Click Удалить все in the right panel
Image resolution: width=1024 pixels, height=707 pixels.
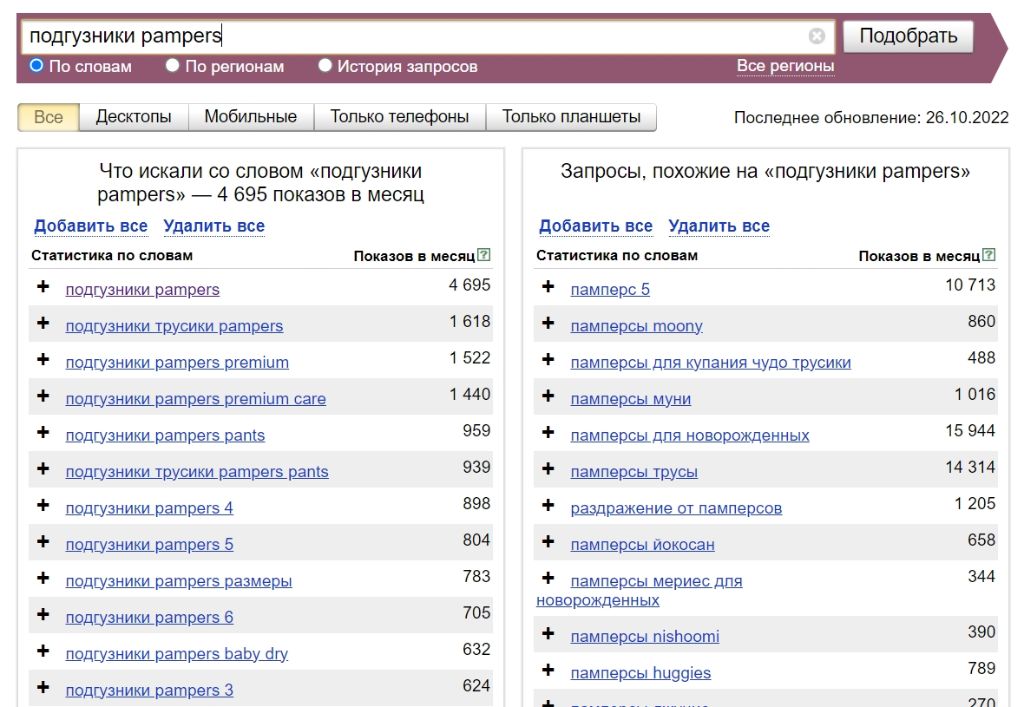(719, 226)
